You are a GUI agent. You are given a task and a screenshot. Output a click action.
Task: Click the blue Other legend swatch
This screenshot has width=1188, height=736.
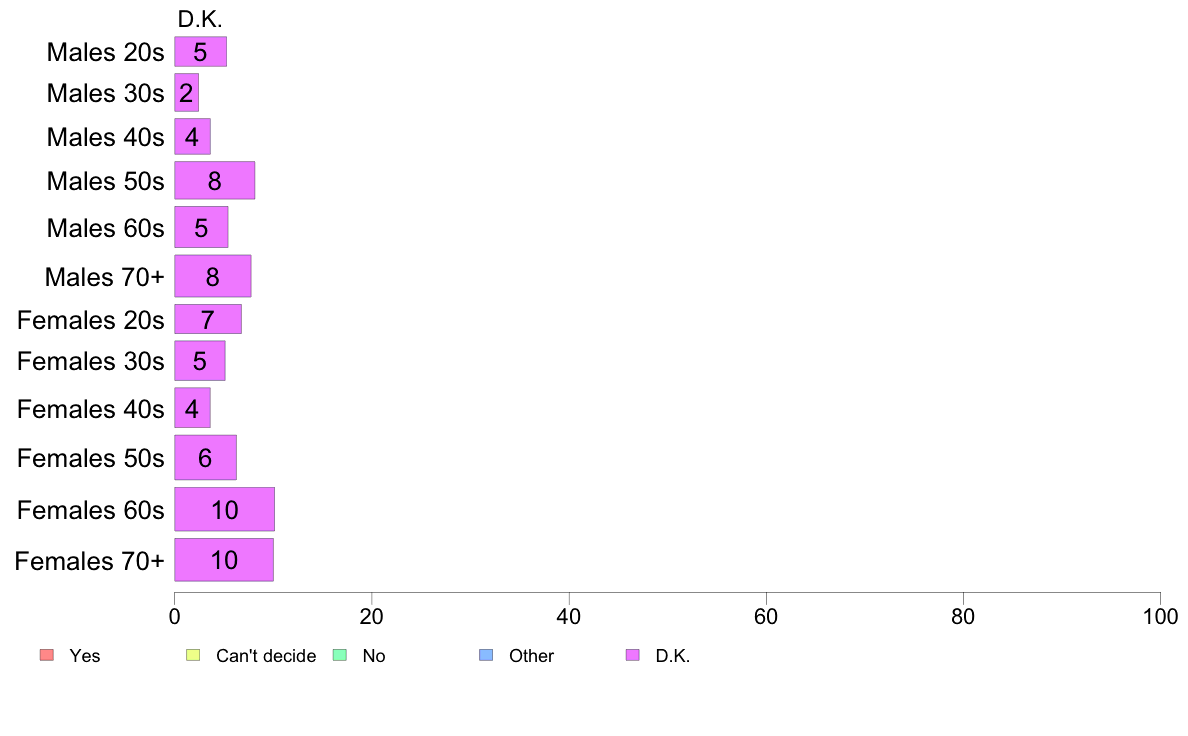486,655
